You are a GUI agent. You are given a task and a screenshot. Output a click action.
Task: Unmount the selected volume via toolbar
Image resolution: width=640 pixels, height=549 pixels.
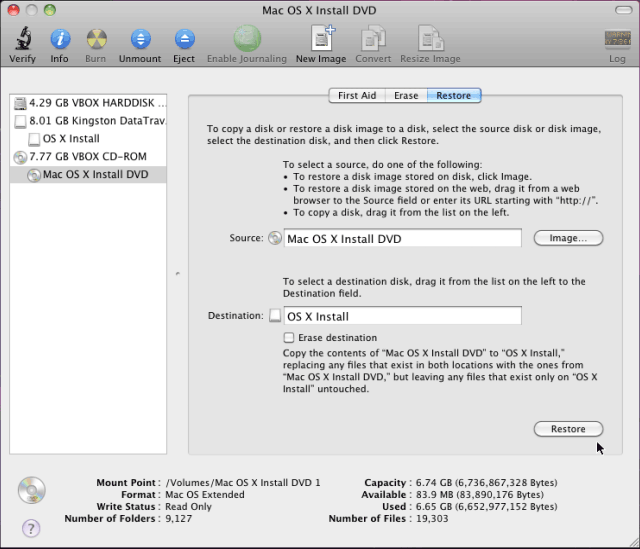140,39
